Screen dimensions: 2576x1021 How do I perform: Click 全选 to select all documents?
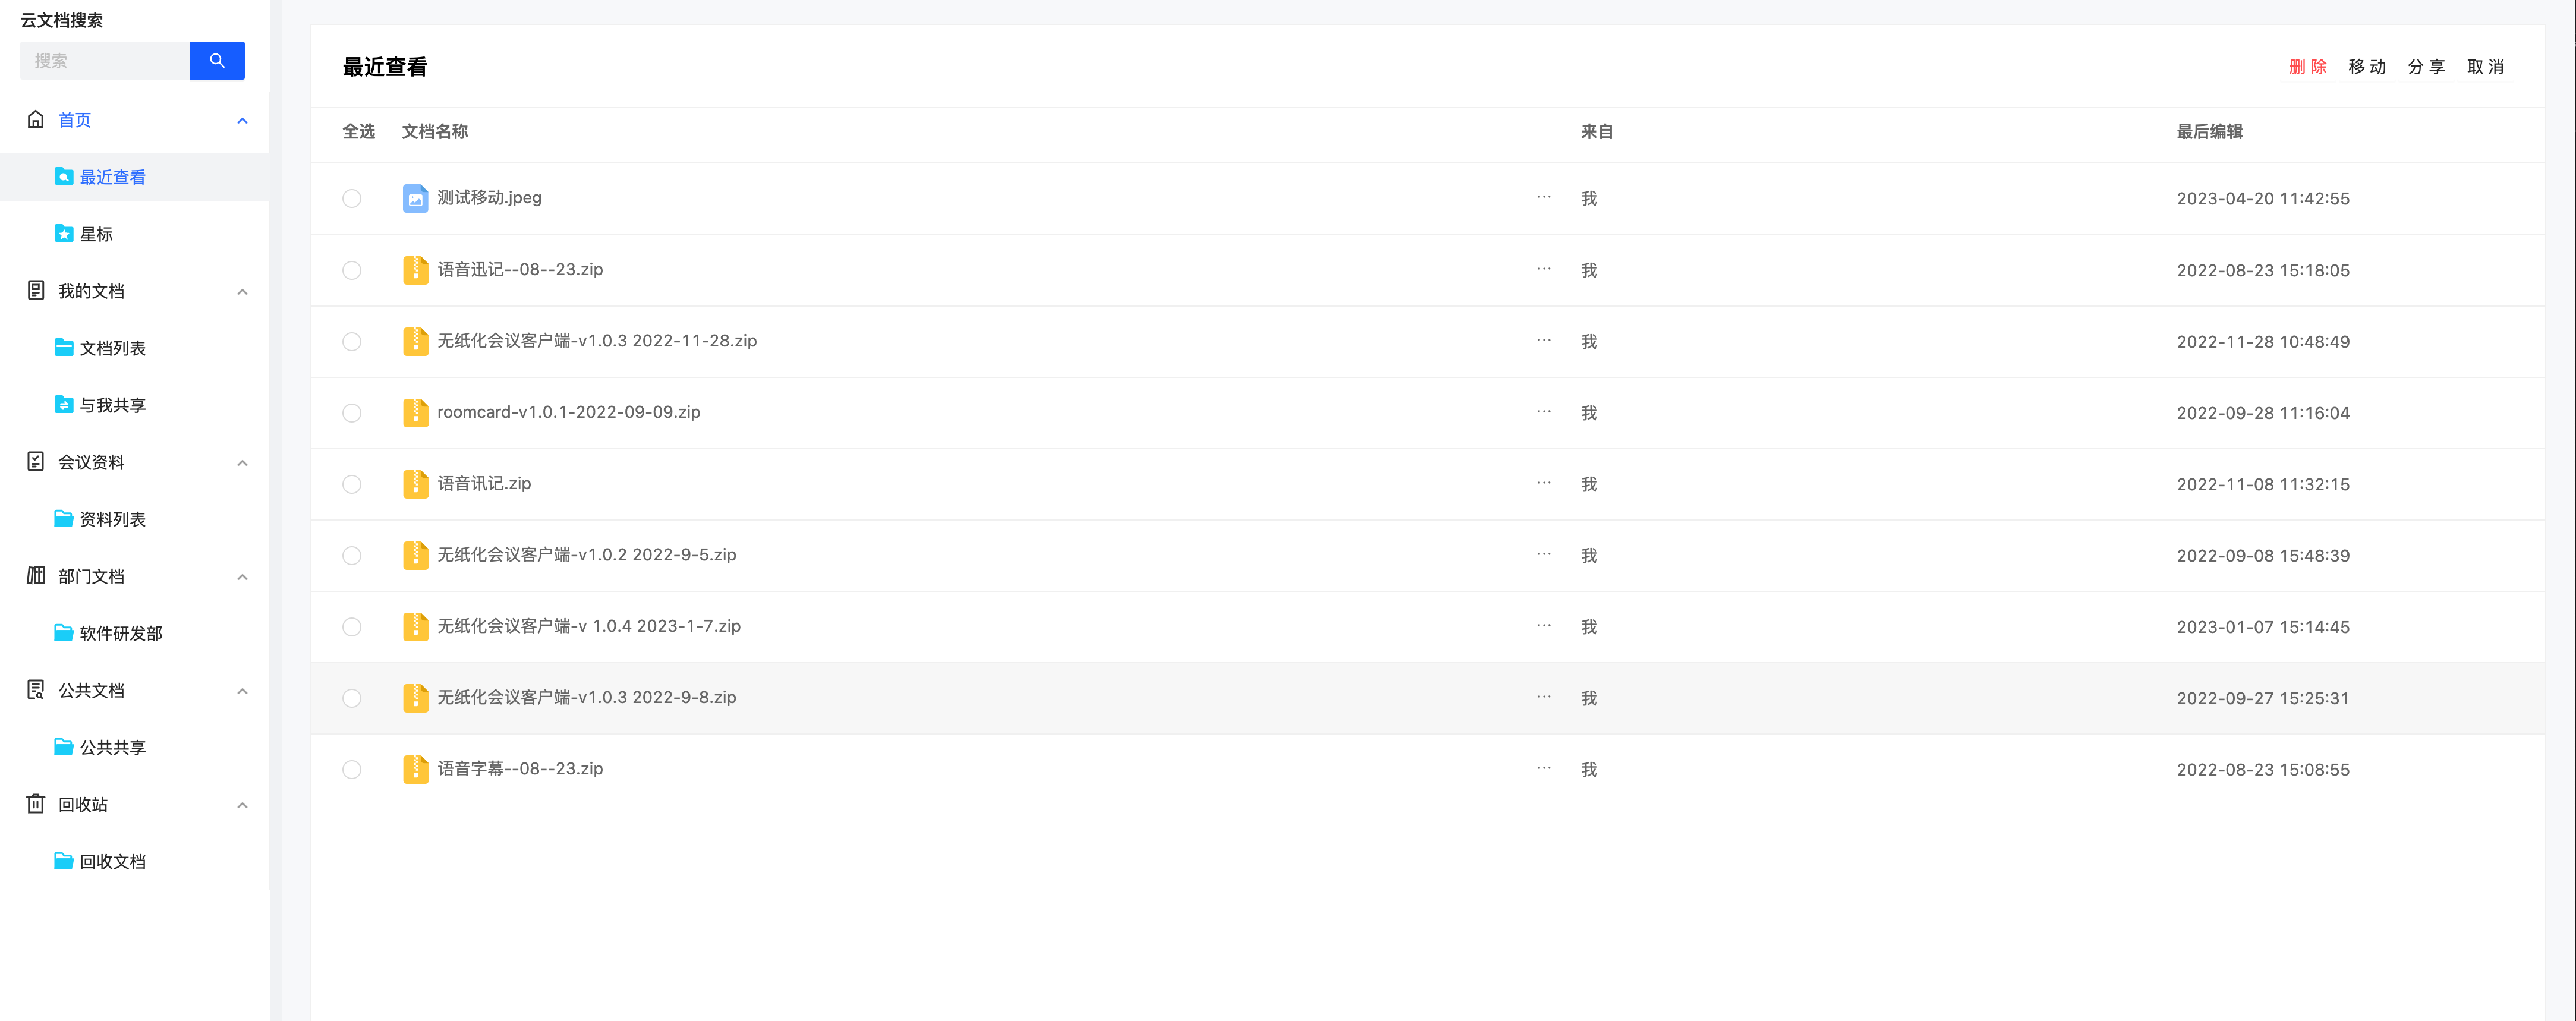(x=358, y=131)
